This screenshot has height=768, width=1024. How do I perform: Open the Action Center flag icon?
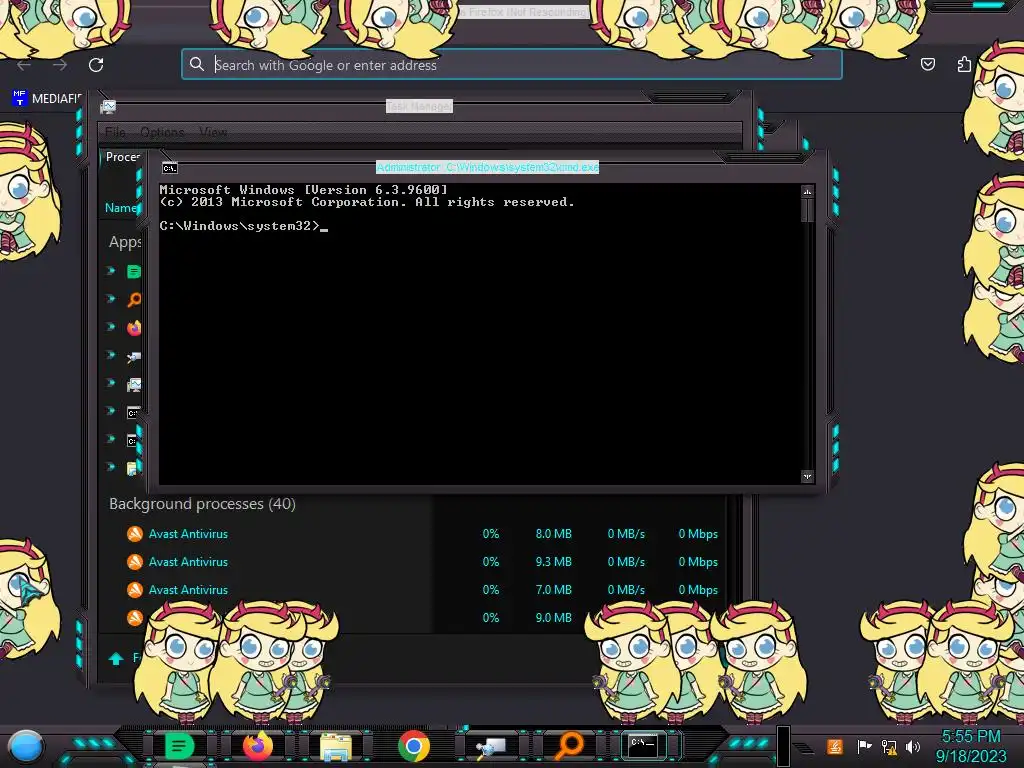(x=864, y=746)
